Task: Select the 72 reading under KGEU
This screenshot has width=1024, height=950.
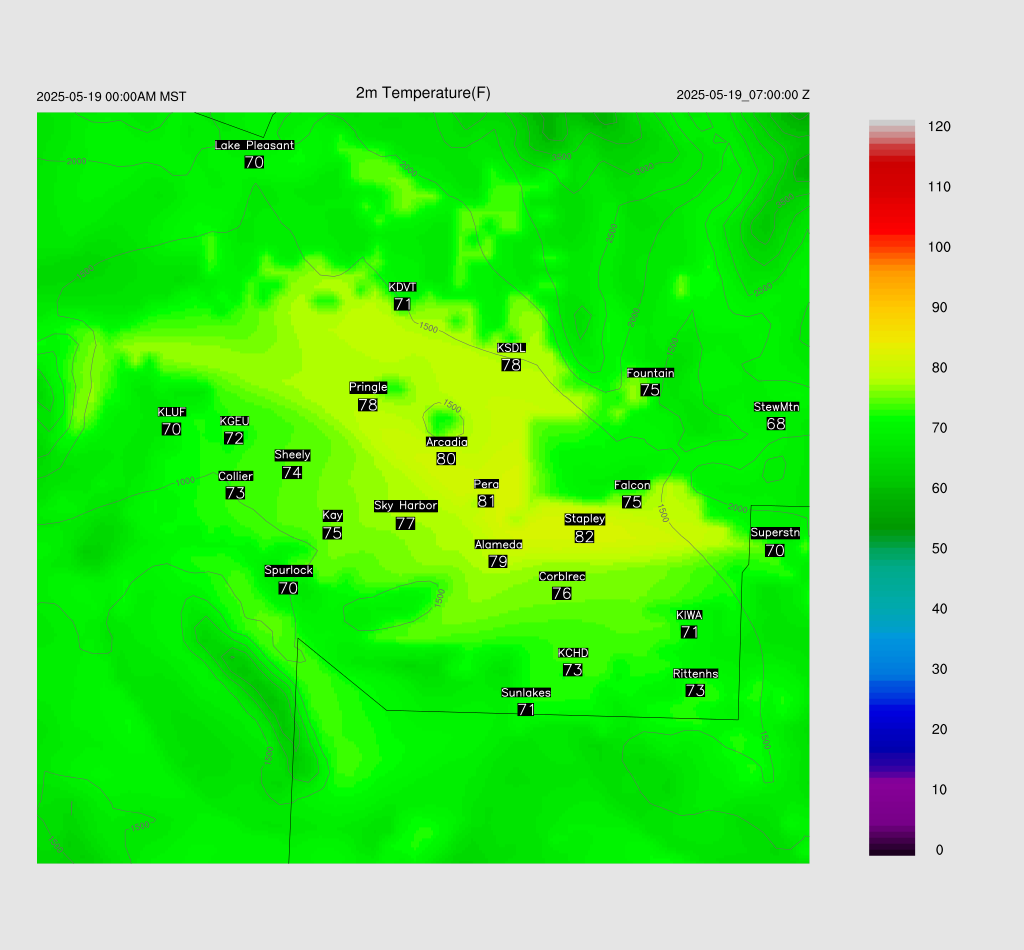Action: coord(234,438)
